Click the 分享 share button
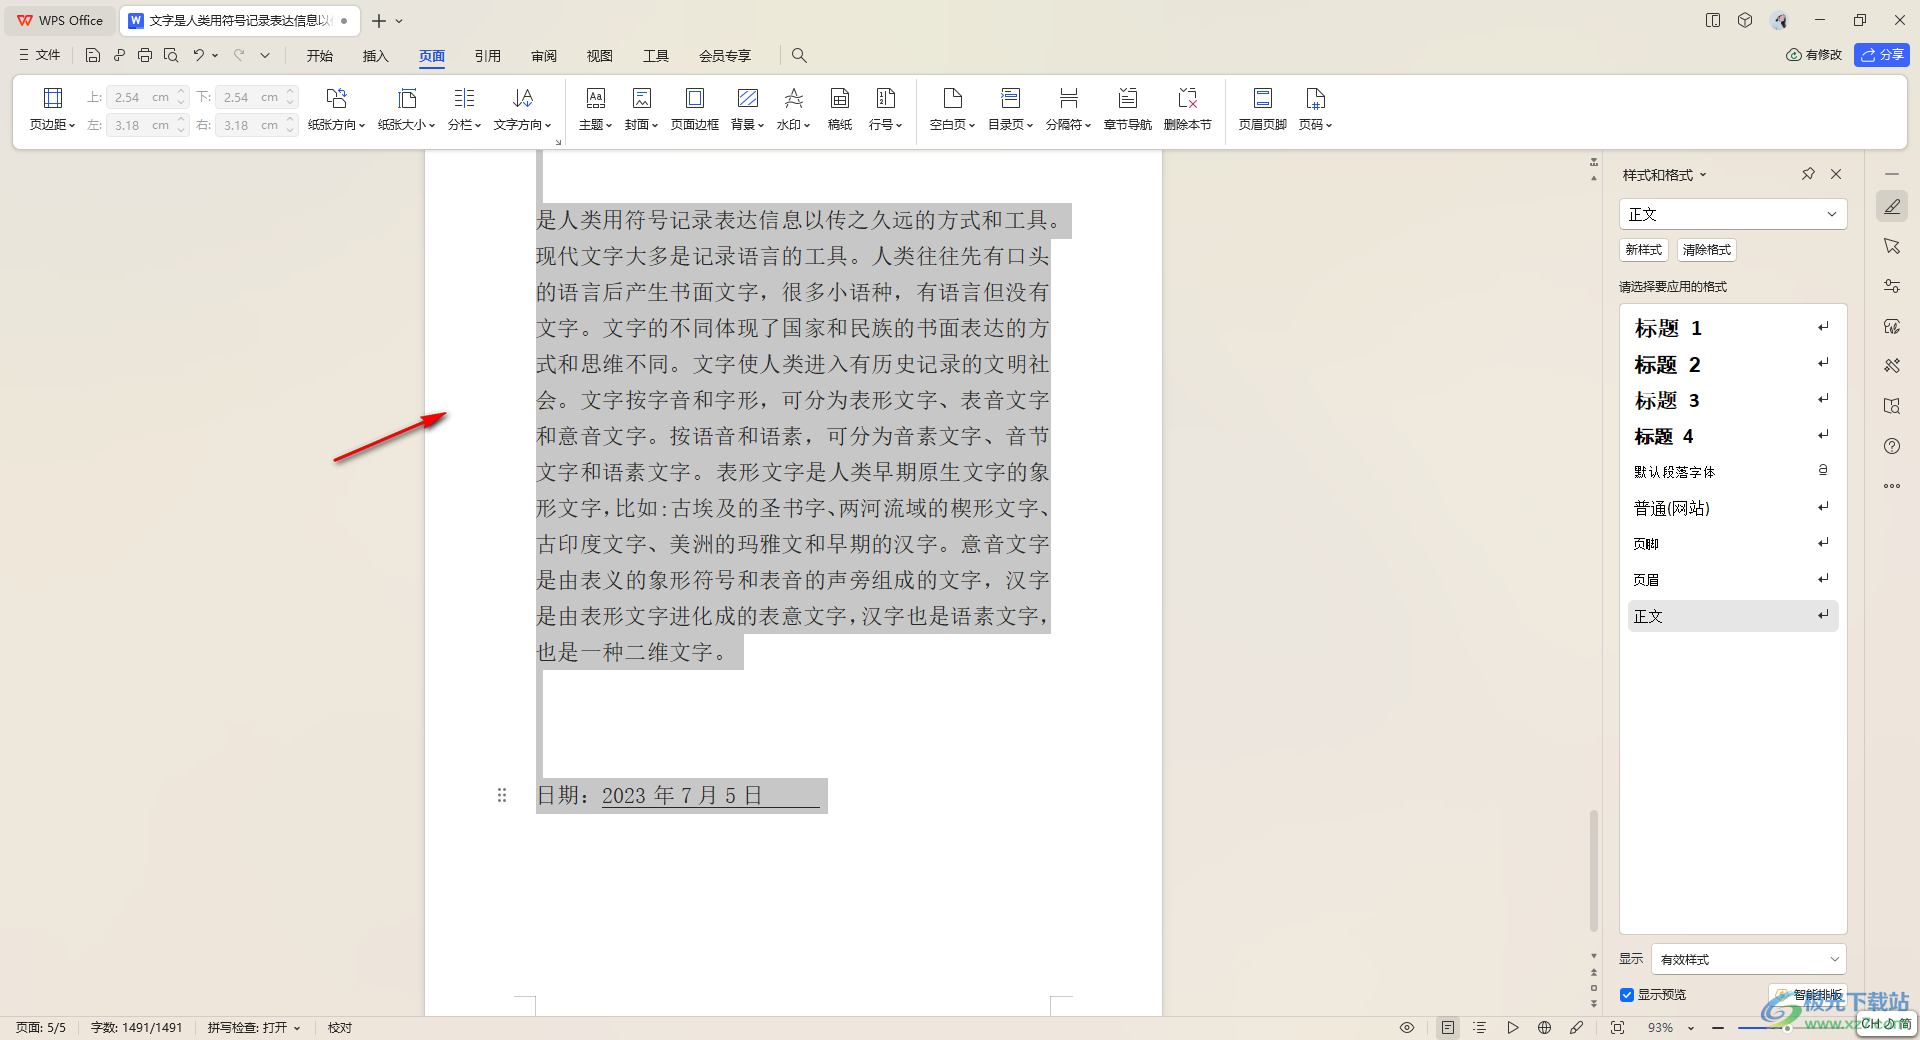The image size is (1920, 1040). pos(1882,55)
